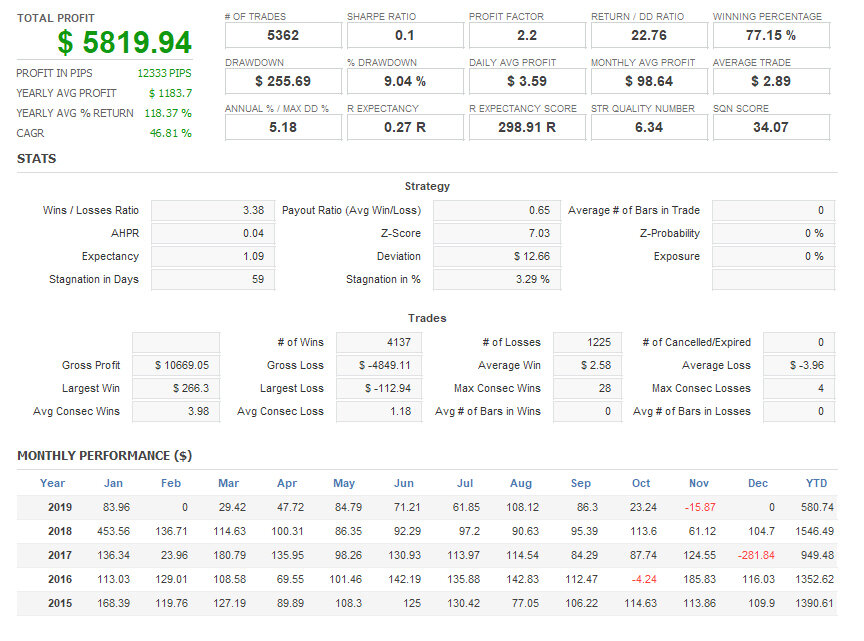Select # of Losses field 1225
Image resolution: width=864 pixels, height=641 pixels.
click(x=587, y=342)
